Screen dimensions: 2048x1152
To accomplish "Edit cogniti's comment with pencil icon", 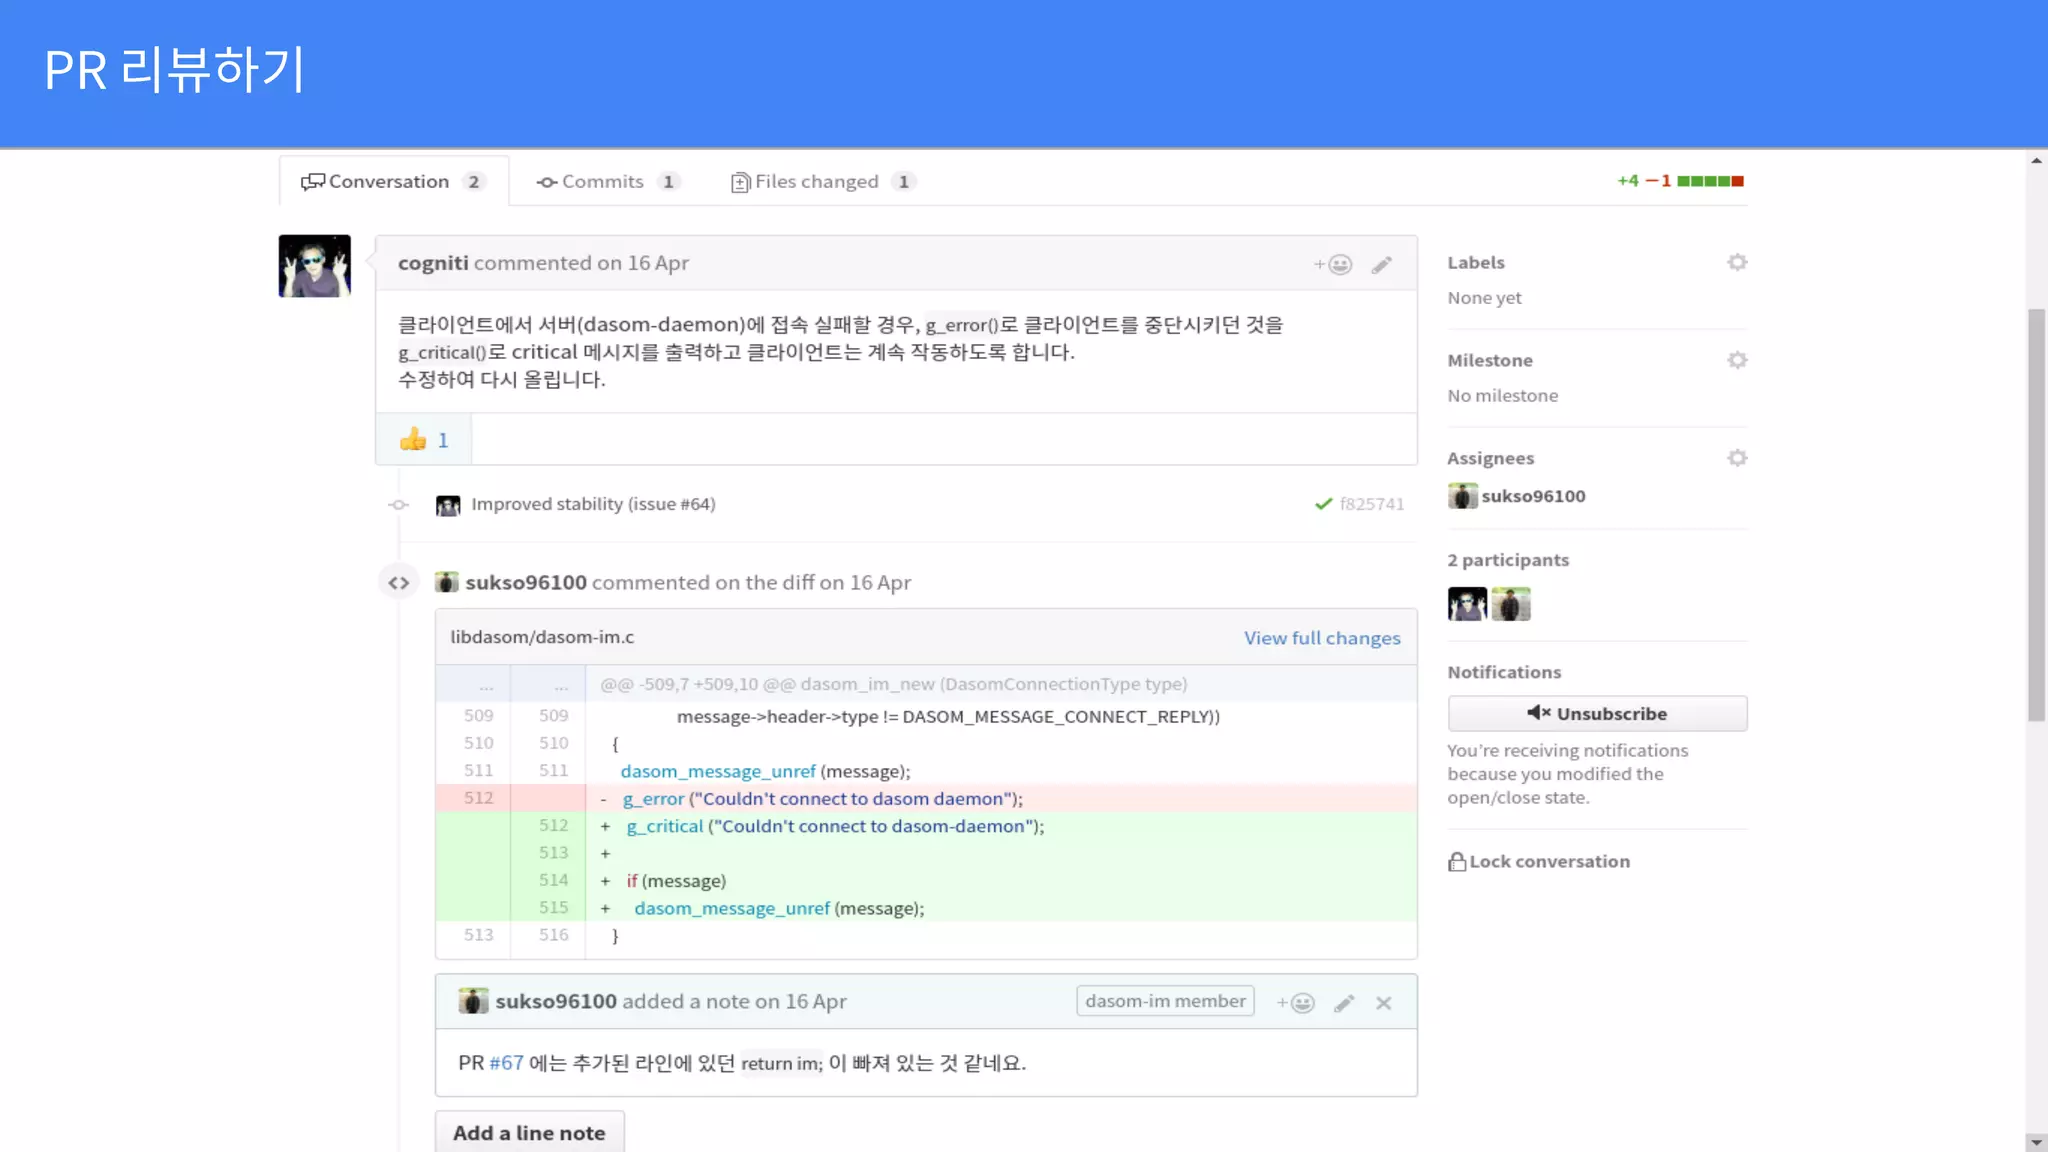I will (1381, 265).
